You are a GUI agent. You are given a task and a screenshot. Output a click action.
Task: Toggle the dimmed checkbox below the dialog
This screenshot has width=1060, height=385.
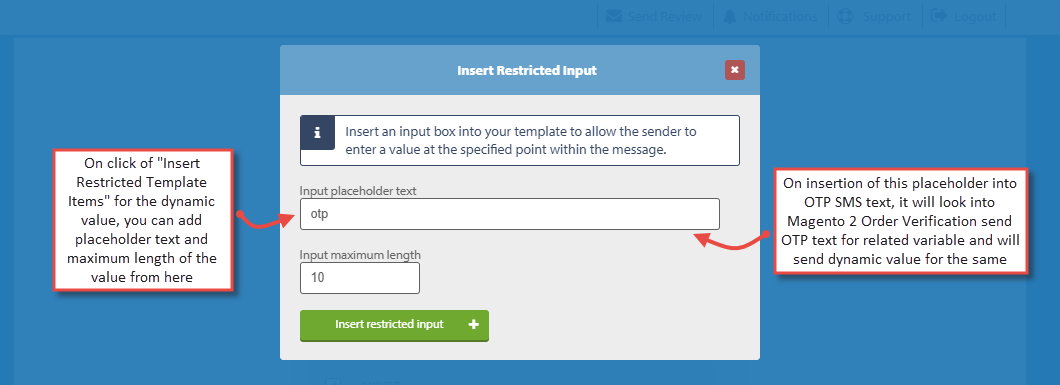[332, 382]
